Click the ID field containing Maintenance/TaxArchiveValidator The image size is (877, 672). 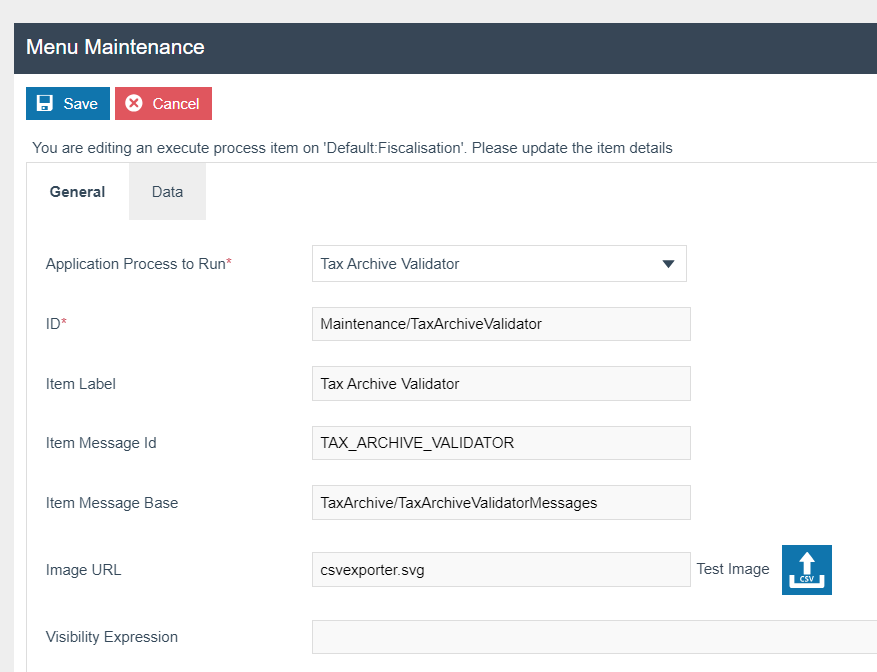(x=501, y=324)
